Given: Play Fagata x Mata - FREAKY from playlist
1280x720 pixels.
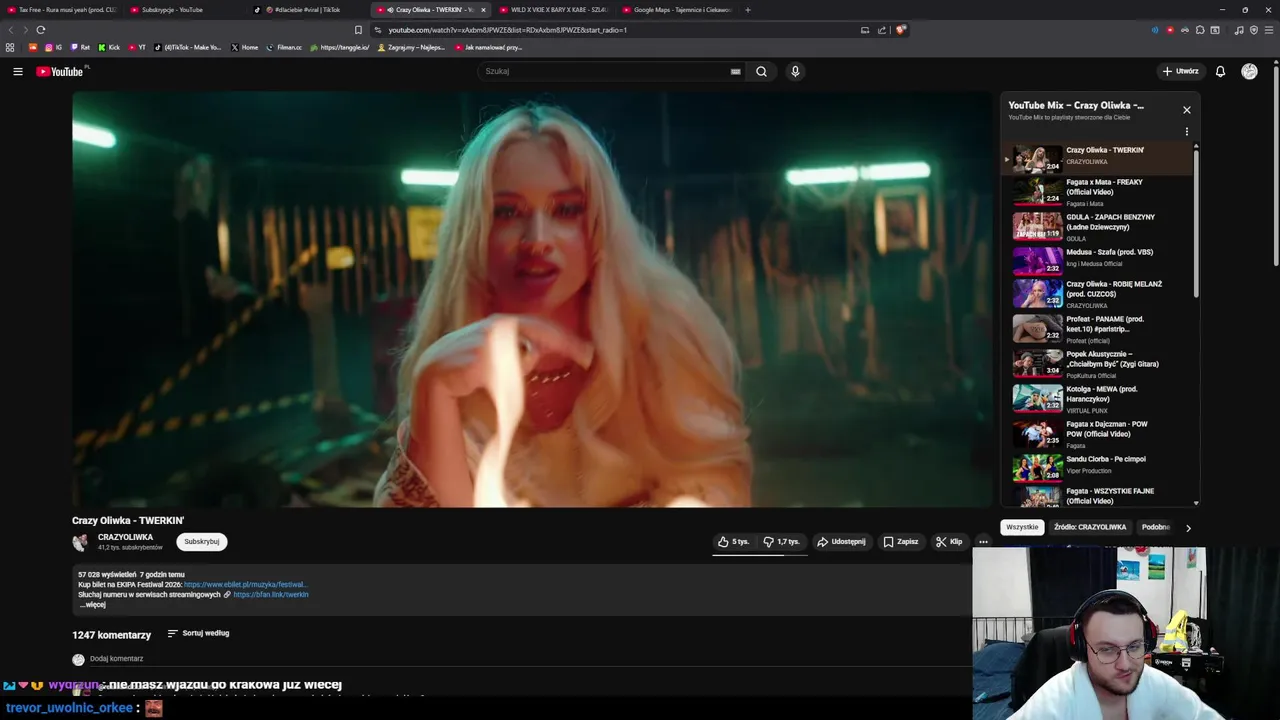Looking at the screenshot, I should (x=1098, y=192).
